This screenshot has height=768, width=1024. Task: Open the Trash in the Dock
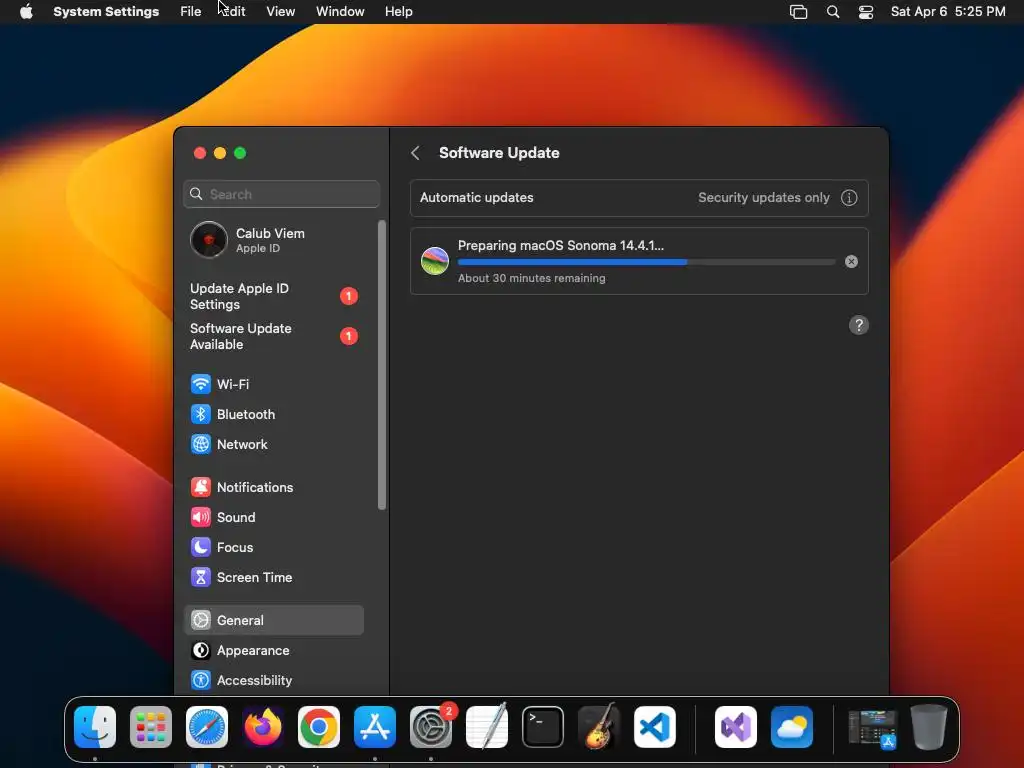929,727
